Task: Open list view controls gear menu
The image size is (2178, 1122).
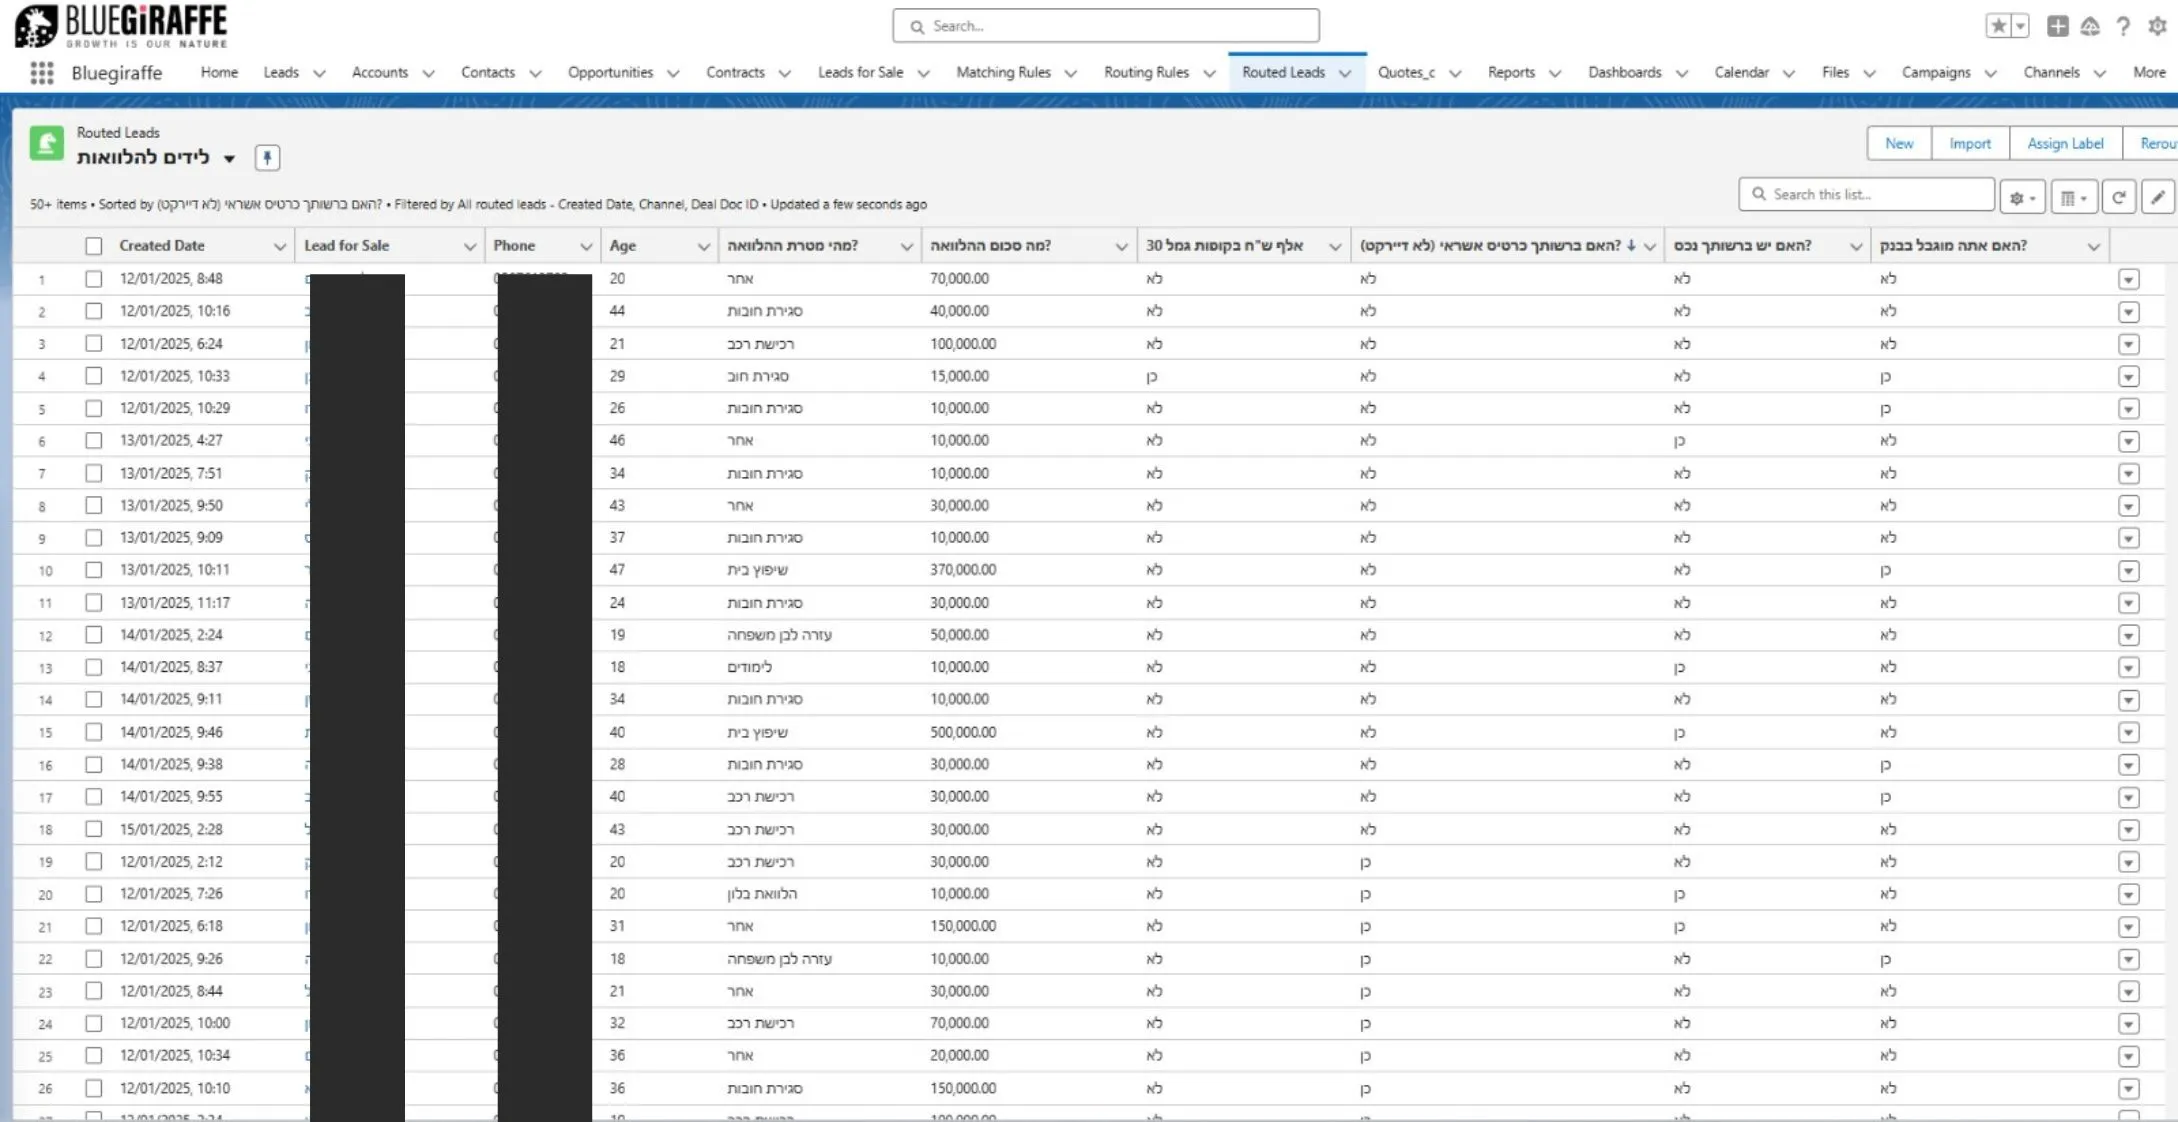Action: pyautogui.click(x=2021, y=197)
